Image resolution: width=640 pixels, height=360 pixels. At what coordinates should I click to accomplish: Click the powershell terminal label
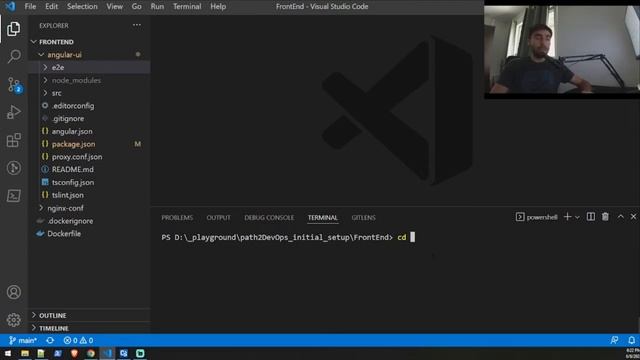point(537,217)
